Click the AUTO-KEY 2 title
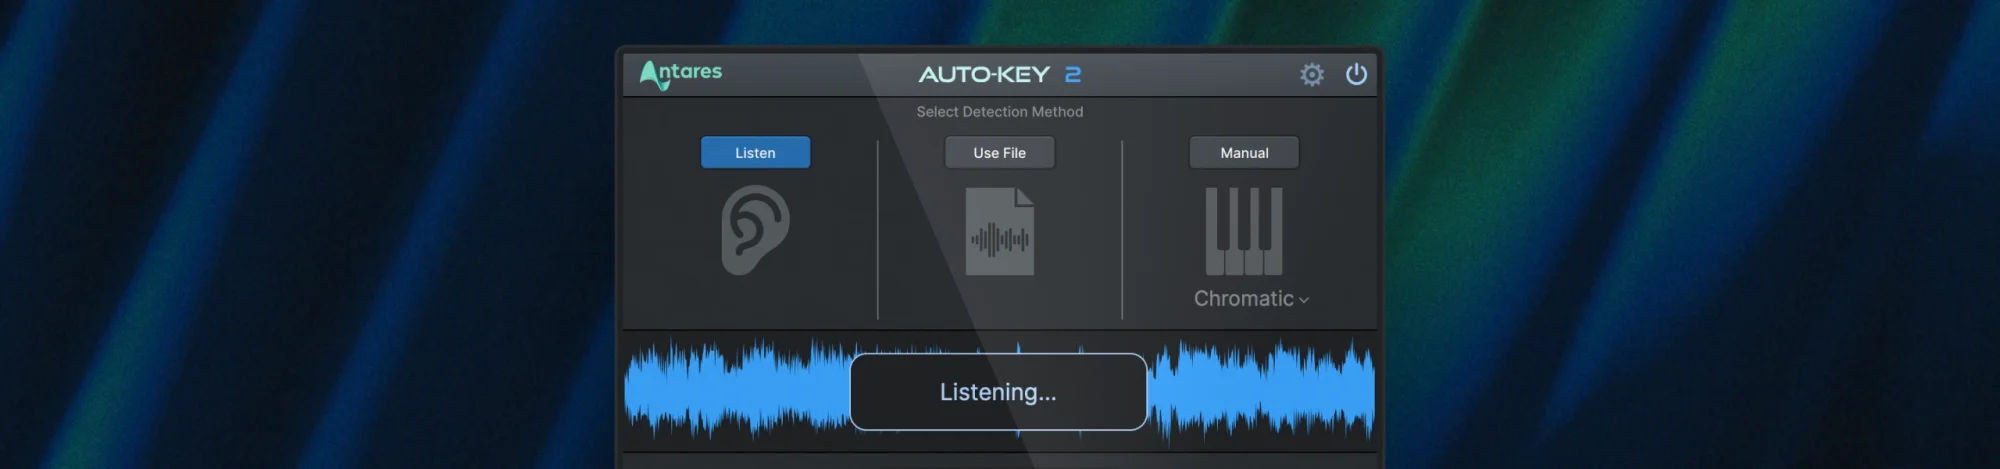Image resolution: width=2000 pixels, height=469 pixels. (1000, 75)
